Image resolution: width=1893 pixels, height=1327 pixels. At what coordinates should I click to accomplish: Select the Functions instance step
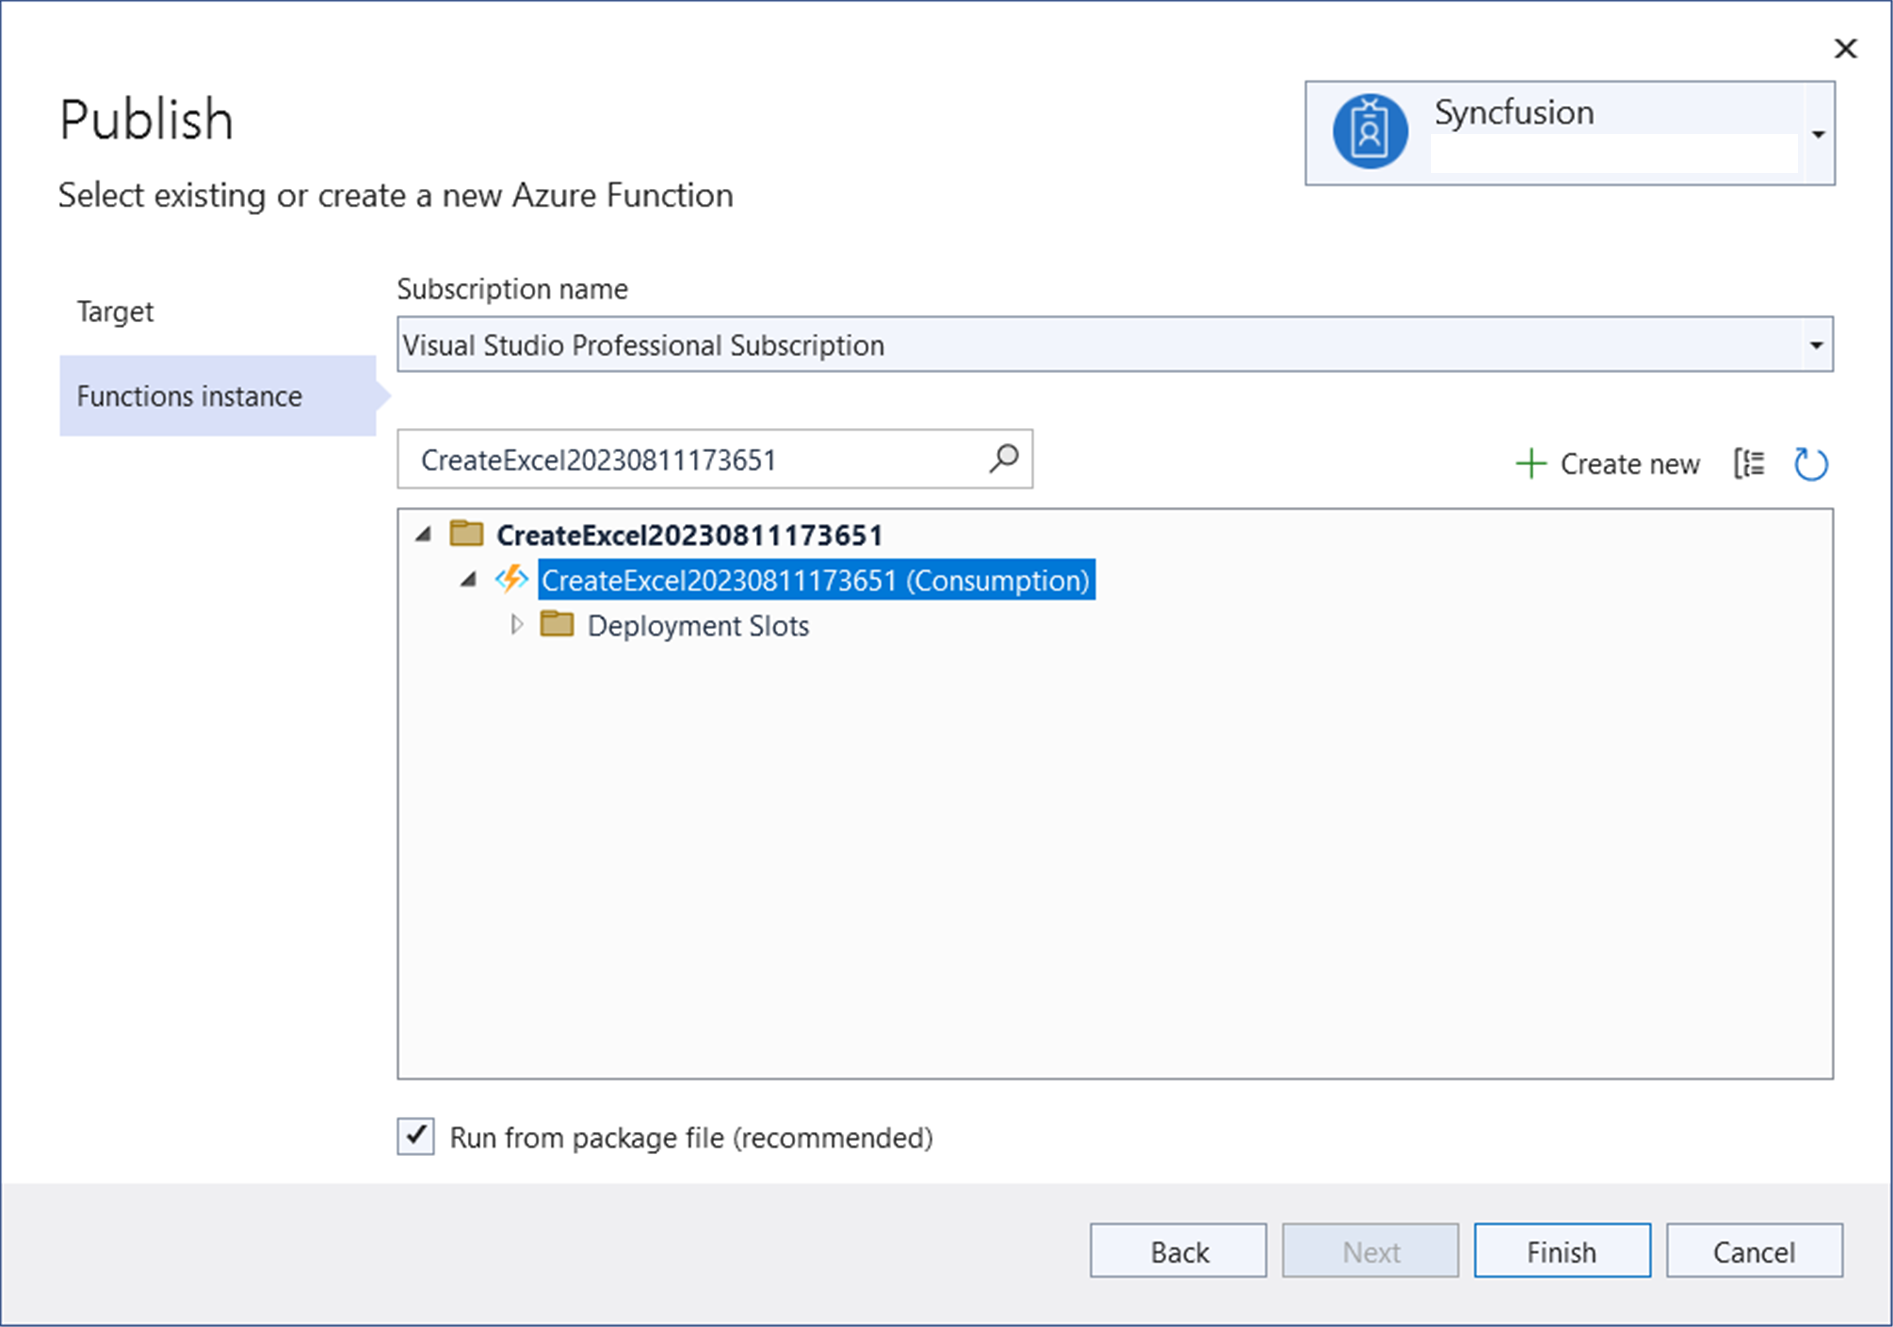click(190, 396)
